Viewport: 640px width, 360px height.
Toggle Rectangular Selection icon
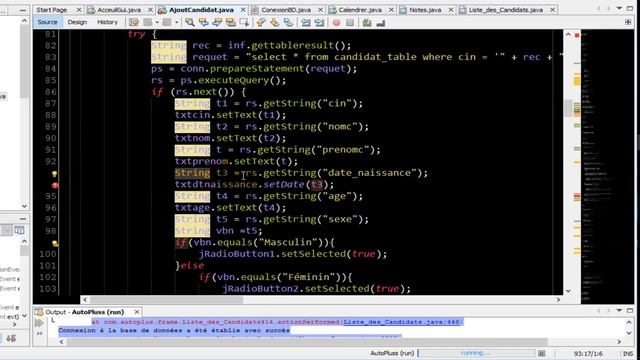[x=244, y=22]
